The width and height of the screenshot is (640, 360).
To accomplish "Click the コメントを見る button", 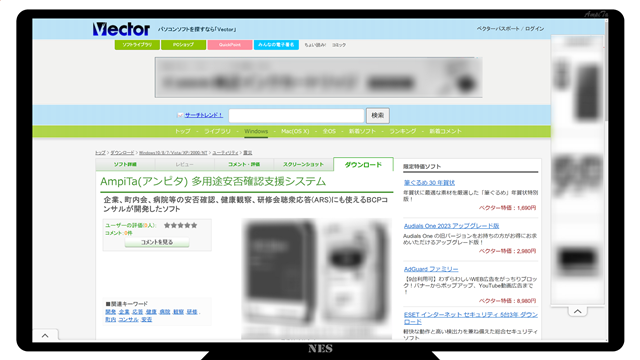I will (x=157, y=242).
